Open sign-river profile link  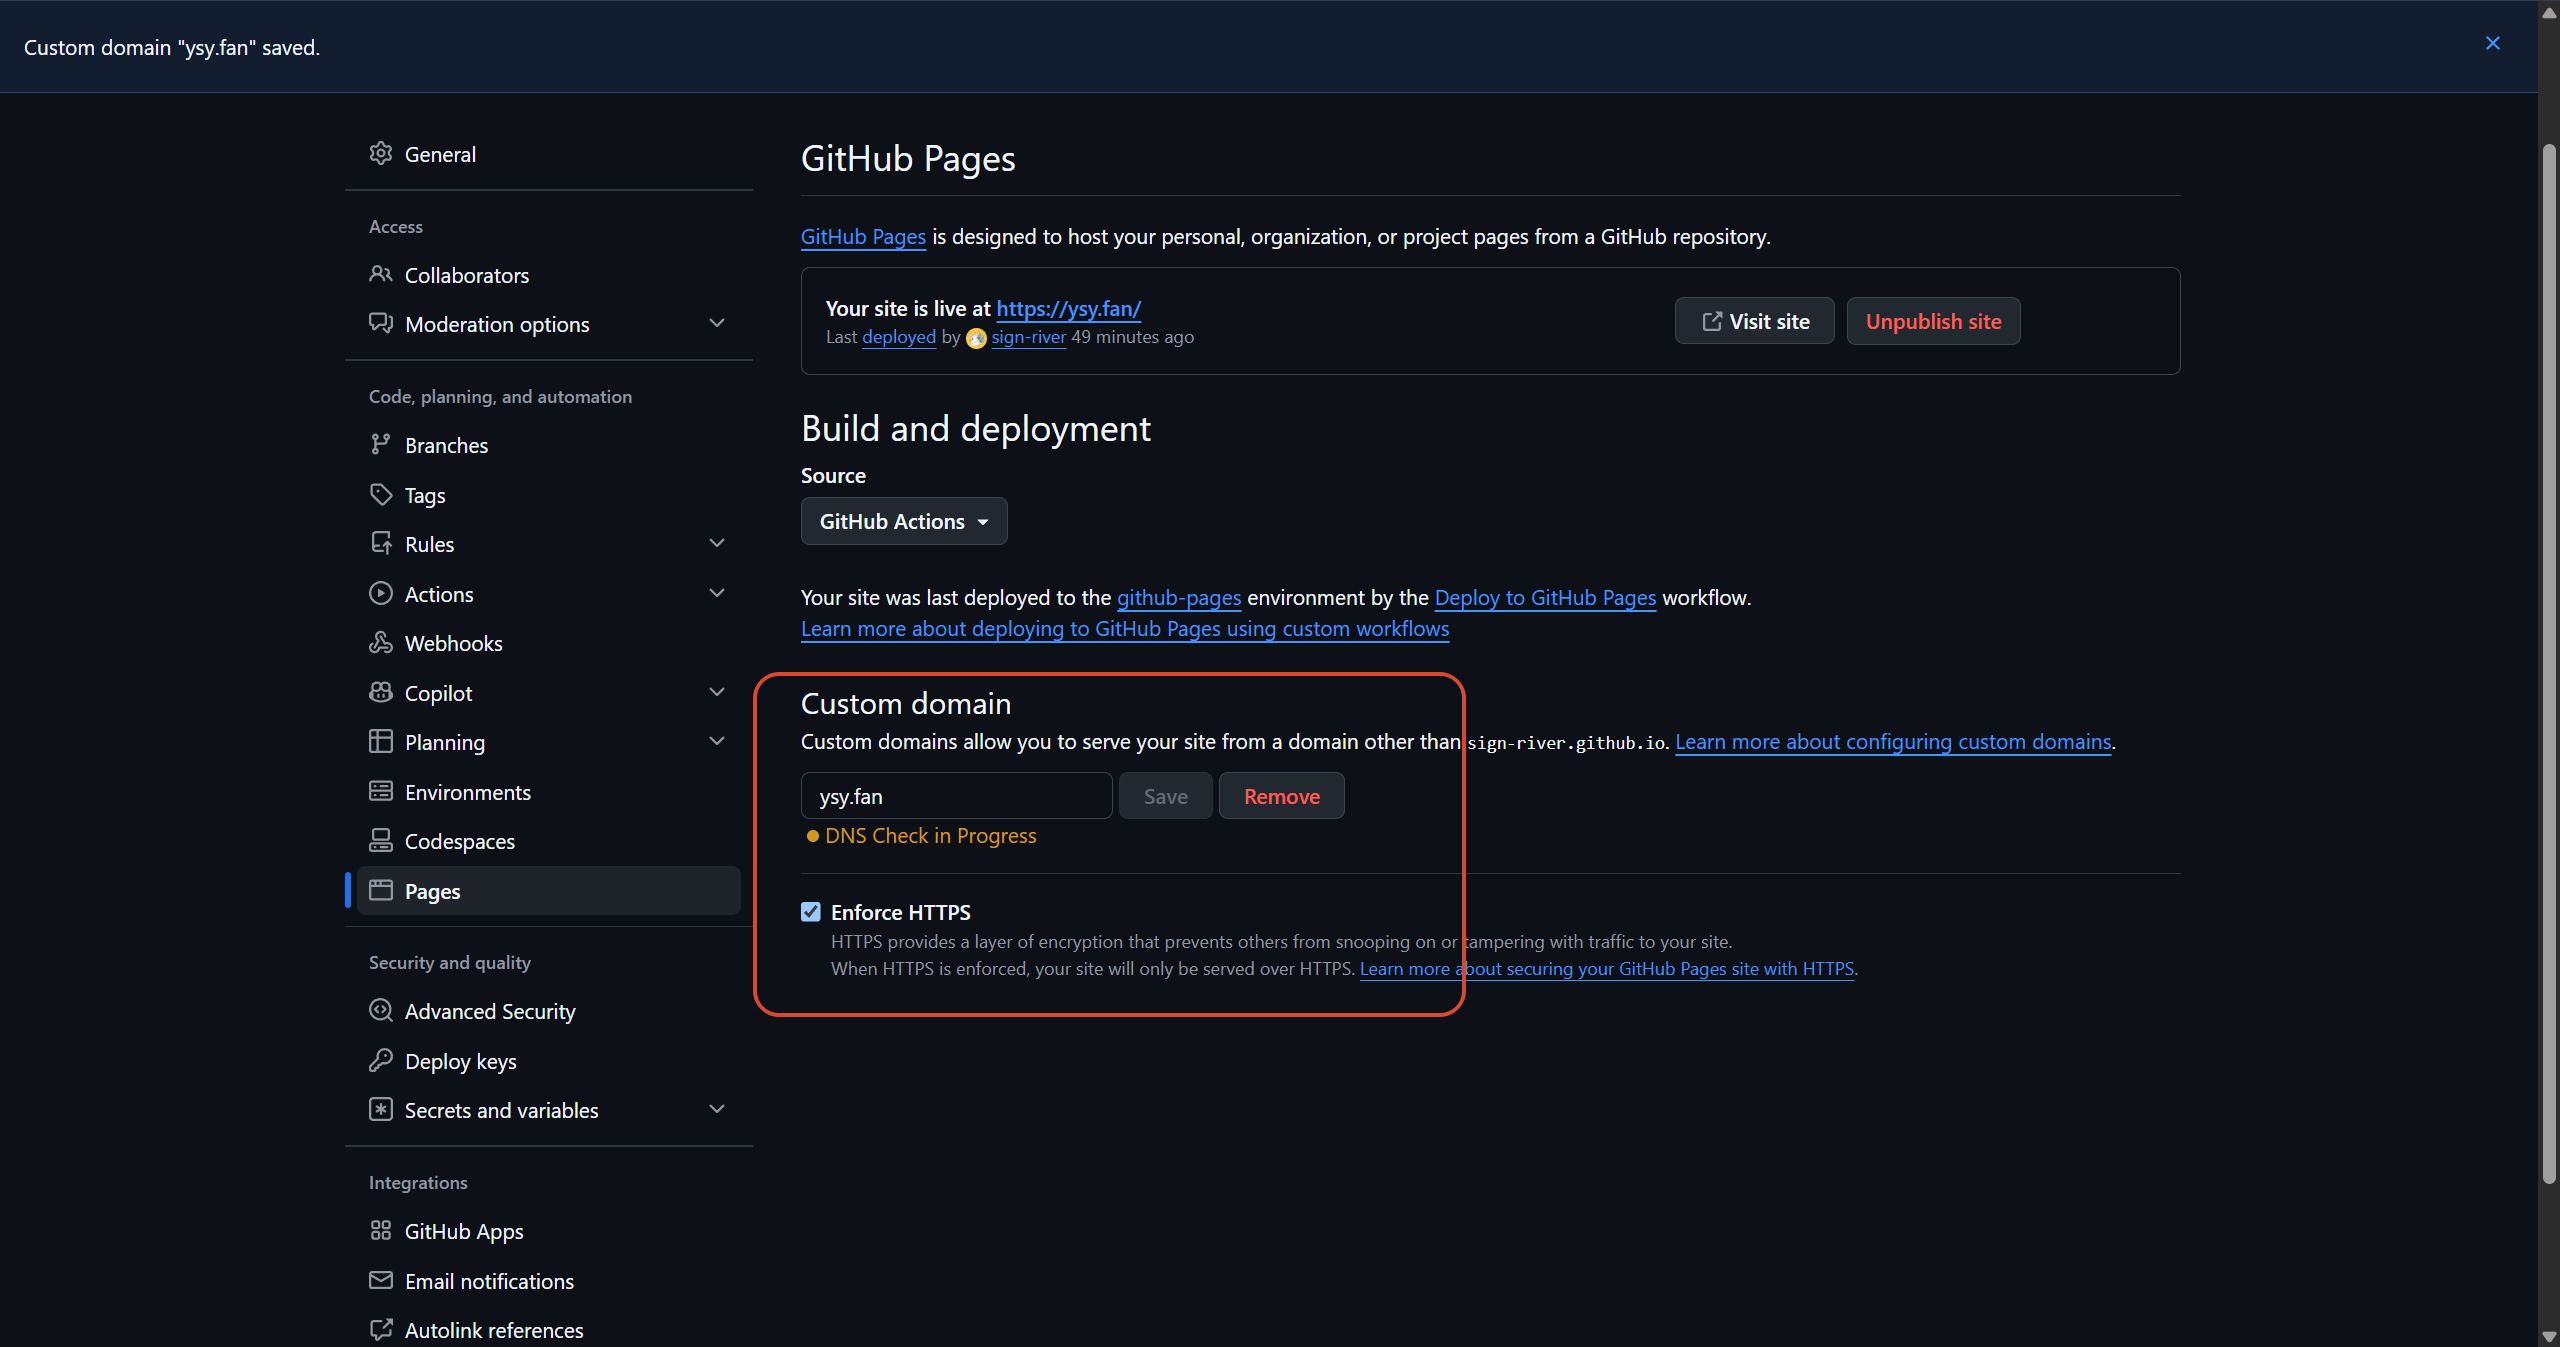[x=1028, y=337]
